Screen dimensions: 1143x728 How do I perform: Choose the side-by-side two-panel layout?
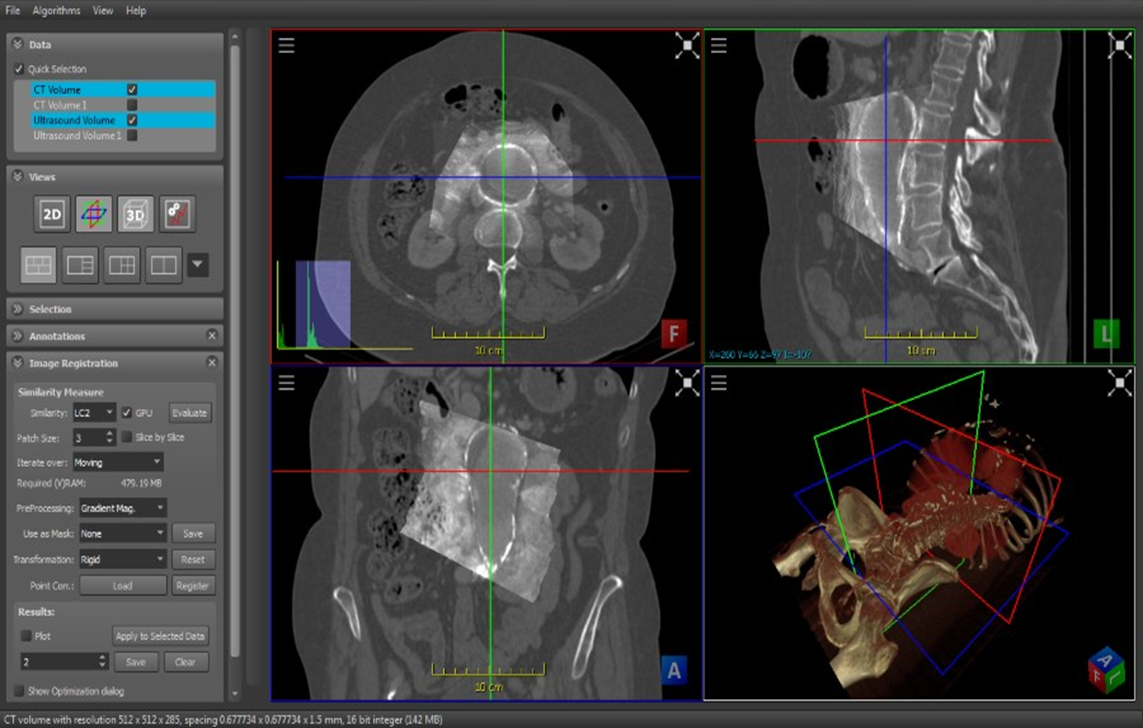(x=163, y=265)
